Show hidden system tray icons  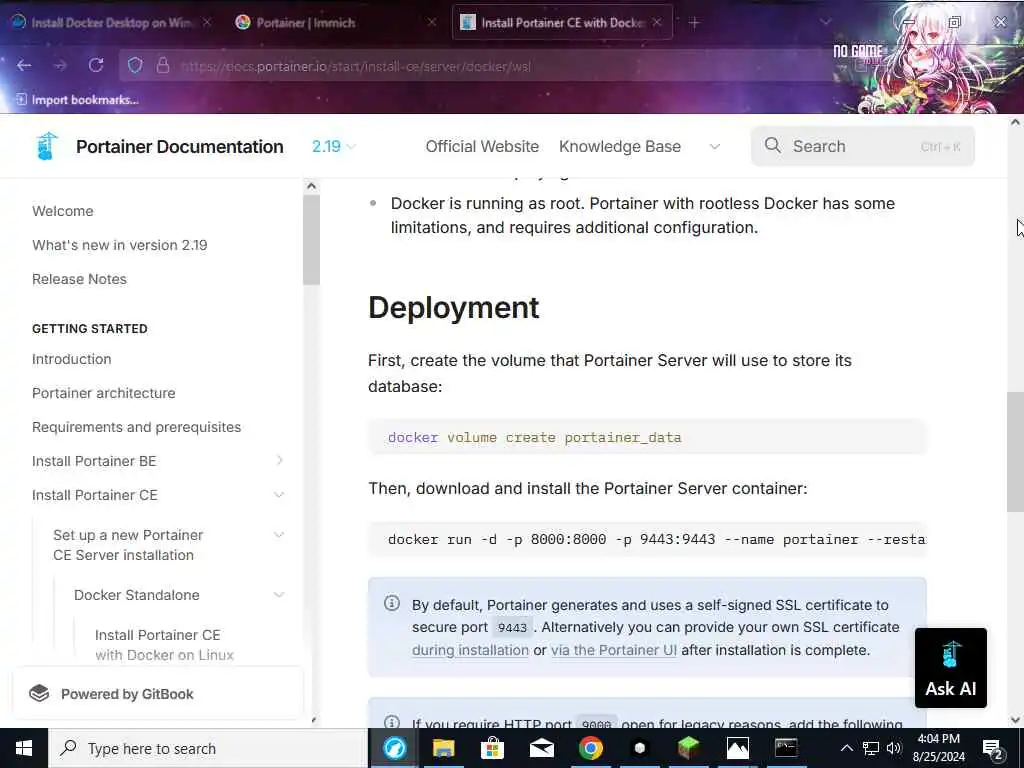point(846,748)
